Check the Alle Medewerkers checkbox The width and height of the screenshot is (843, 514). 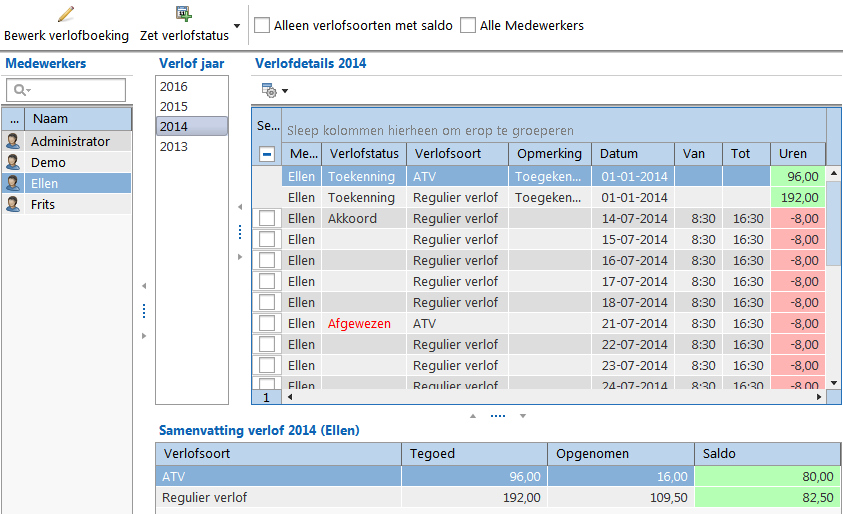click(468, 25)
